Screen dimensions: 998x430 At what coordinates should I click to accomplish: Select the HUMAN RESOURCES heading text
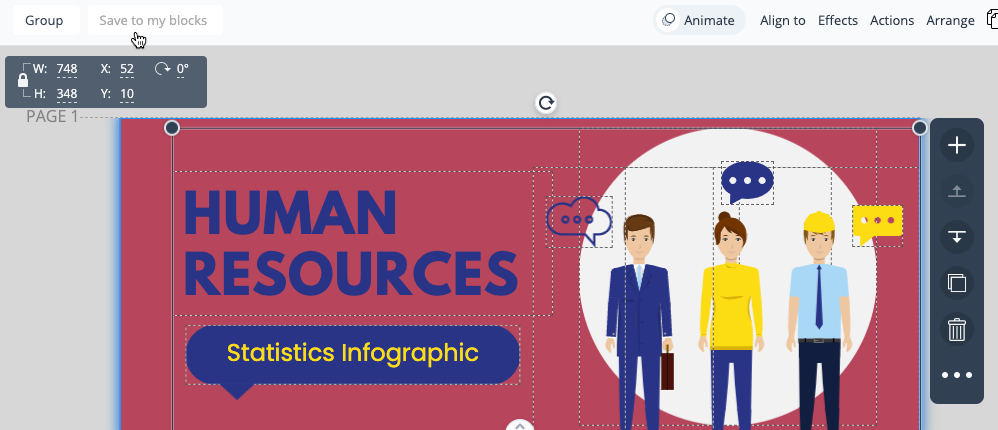(x=351, y=243)
